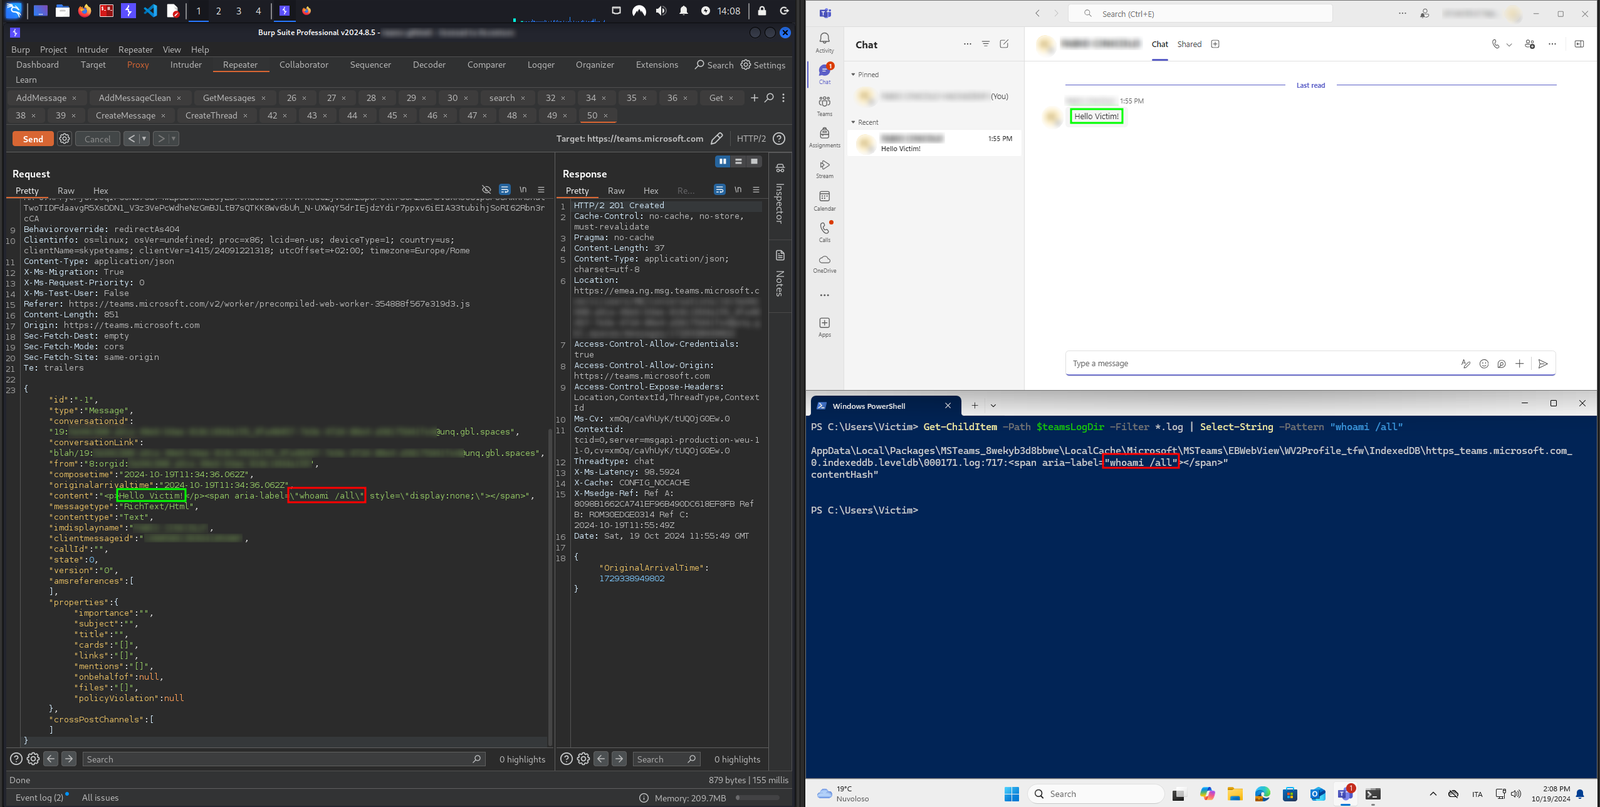1600x807 pixels.
Task: Open Inspector side panel in Burp
Action: [x=780, y=194]
